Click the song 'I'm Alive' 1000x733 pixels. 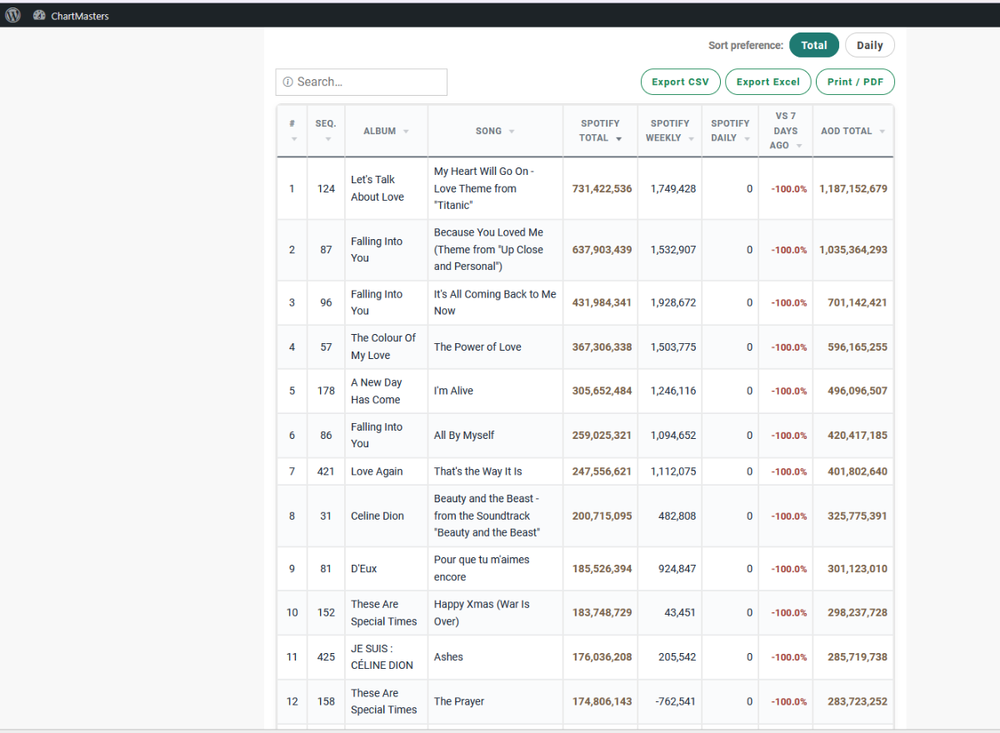tap(453, 390)
